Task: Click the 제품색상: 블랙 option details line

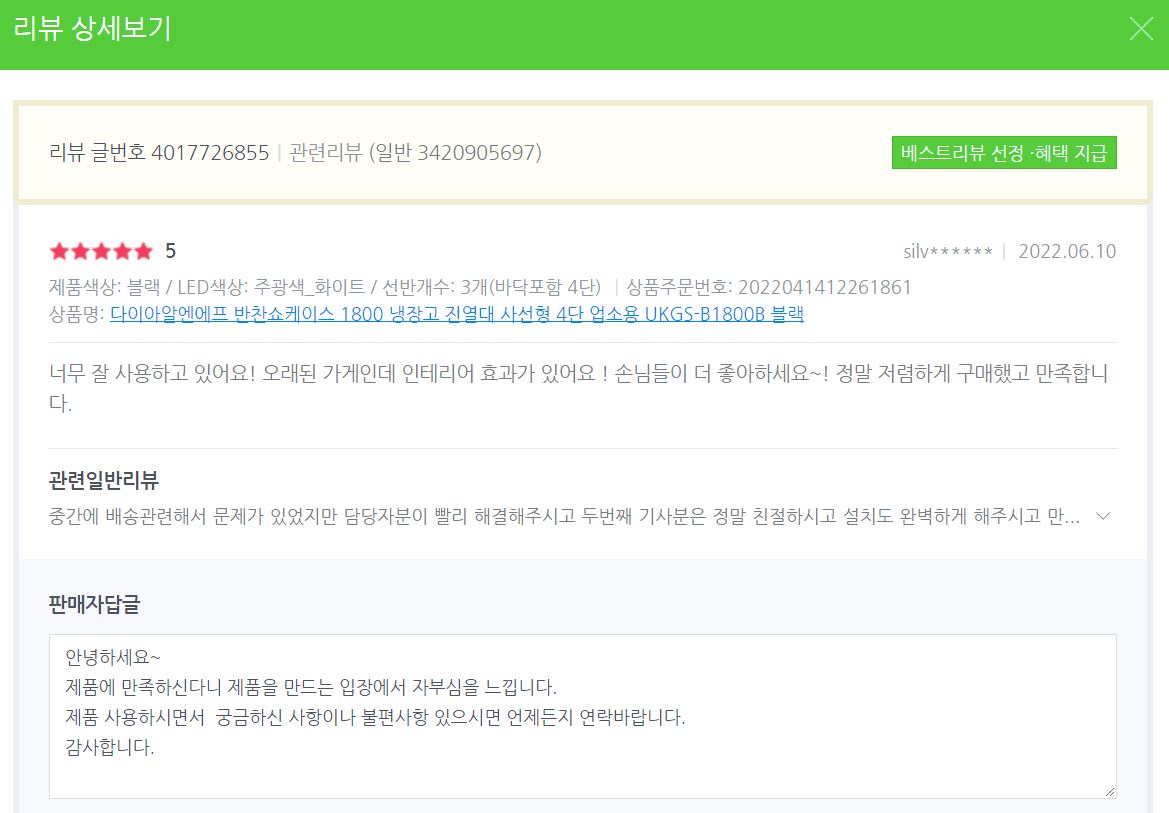Action: coord(325,288)
